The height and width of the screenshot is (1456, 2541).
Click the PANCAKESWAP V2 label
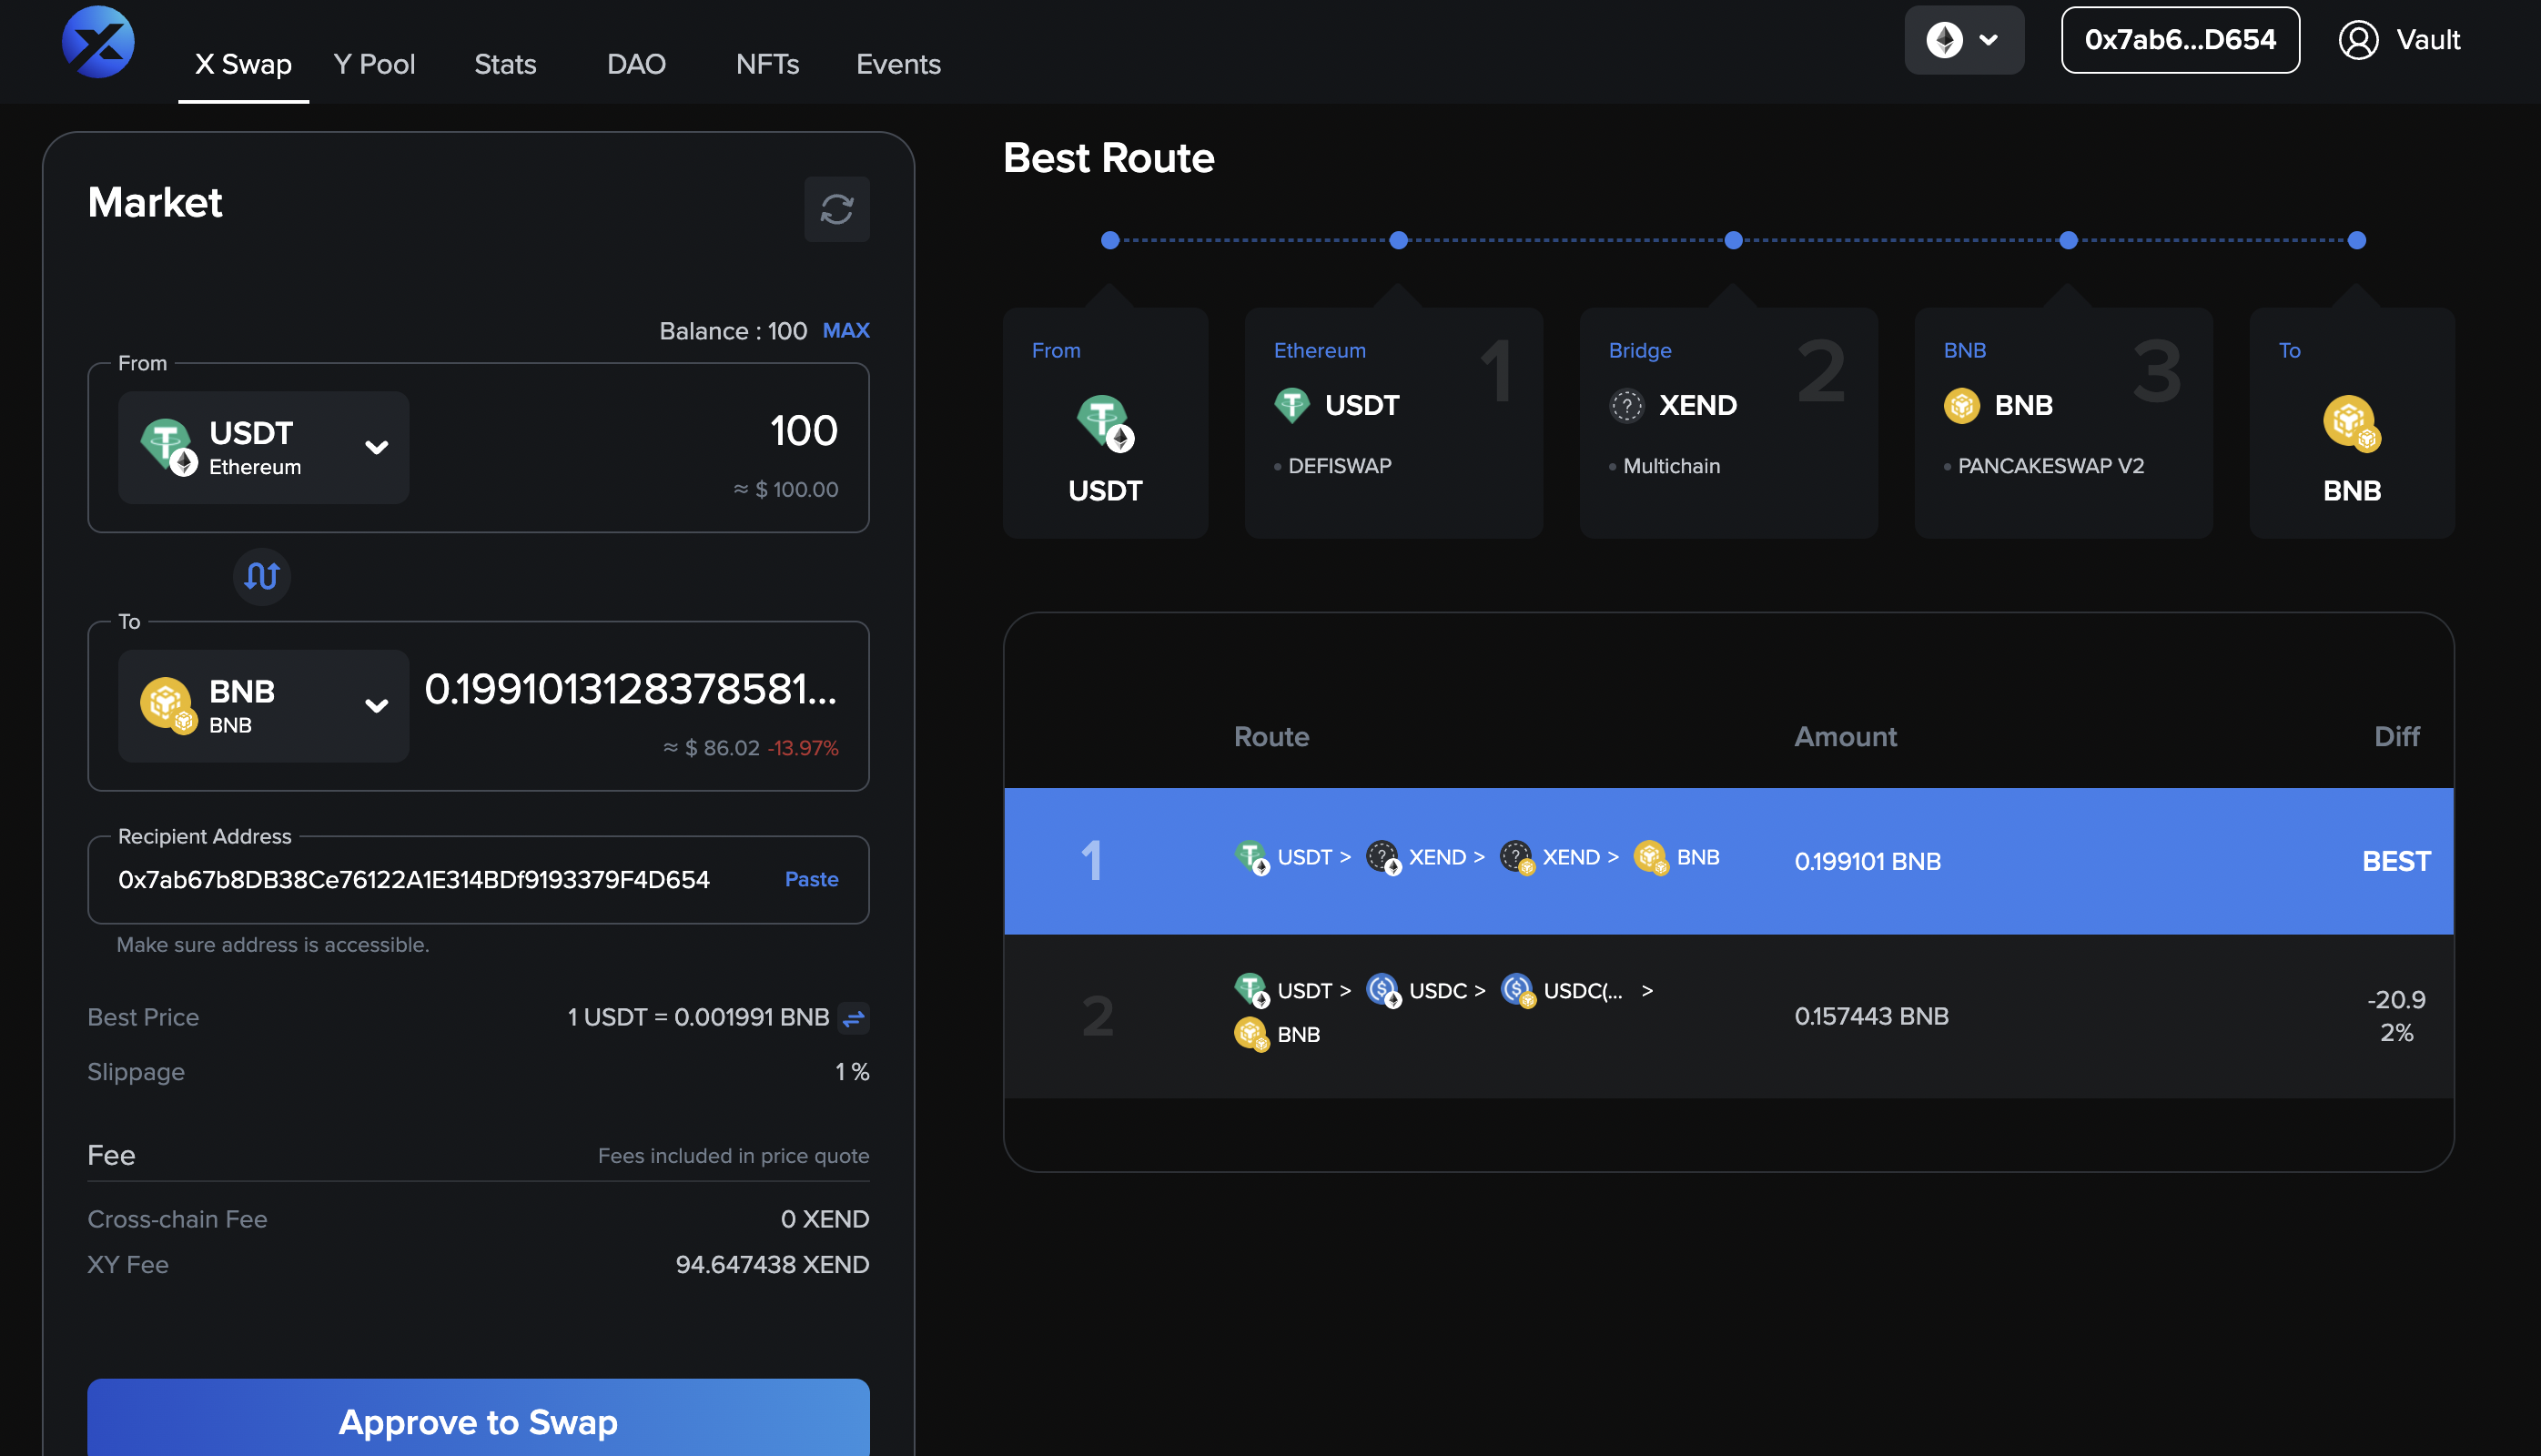pos(2050,466)
